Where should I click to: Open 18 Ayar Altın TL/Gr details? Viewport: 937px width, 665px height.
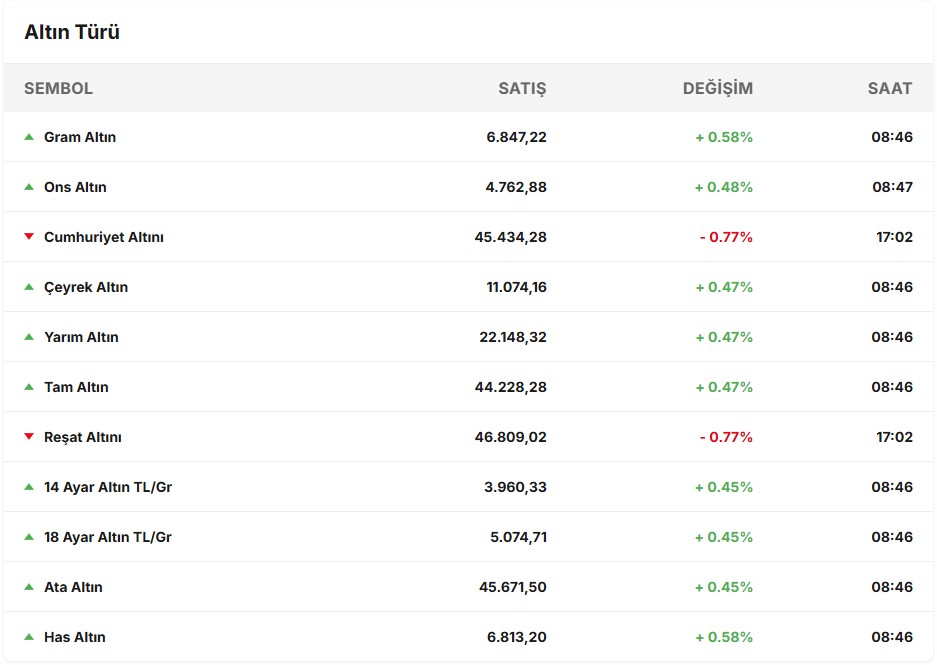pos(108,537)
